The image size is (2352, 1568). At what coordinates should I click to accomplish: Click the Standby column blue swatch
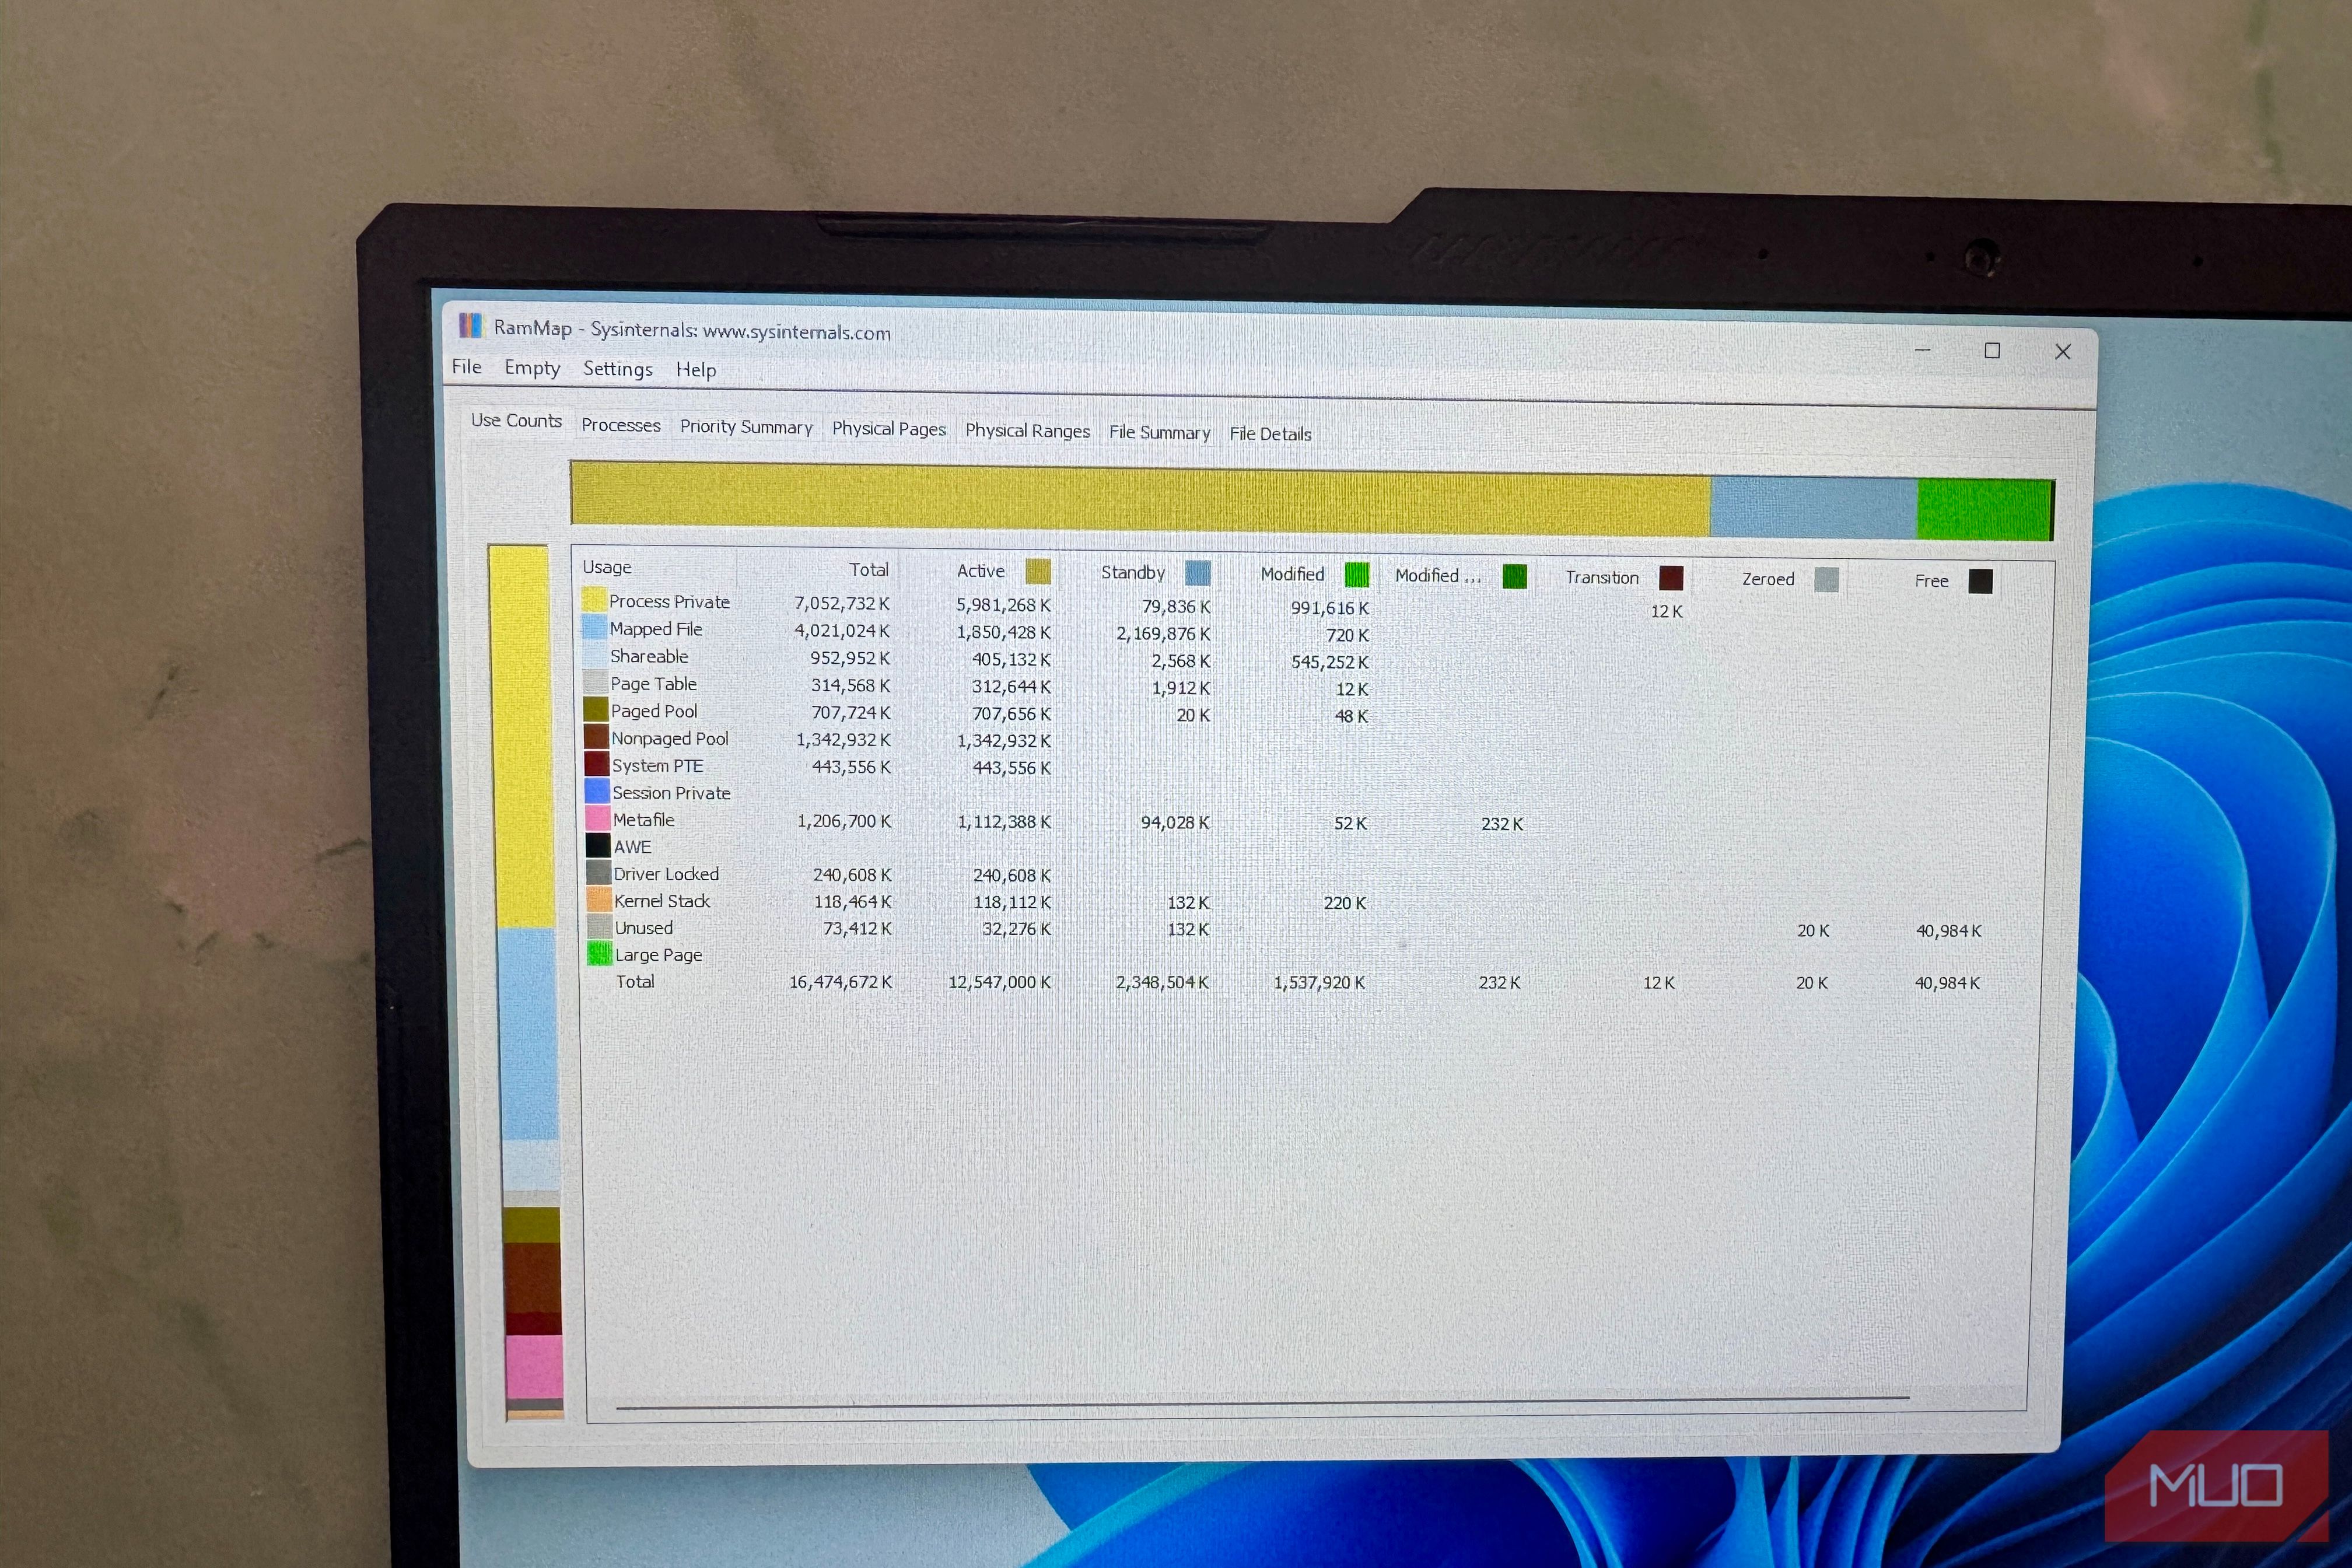(x=1197, y=573)
